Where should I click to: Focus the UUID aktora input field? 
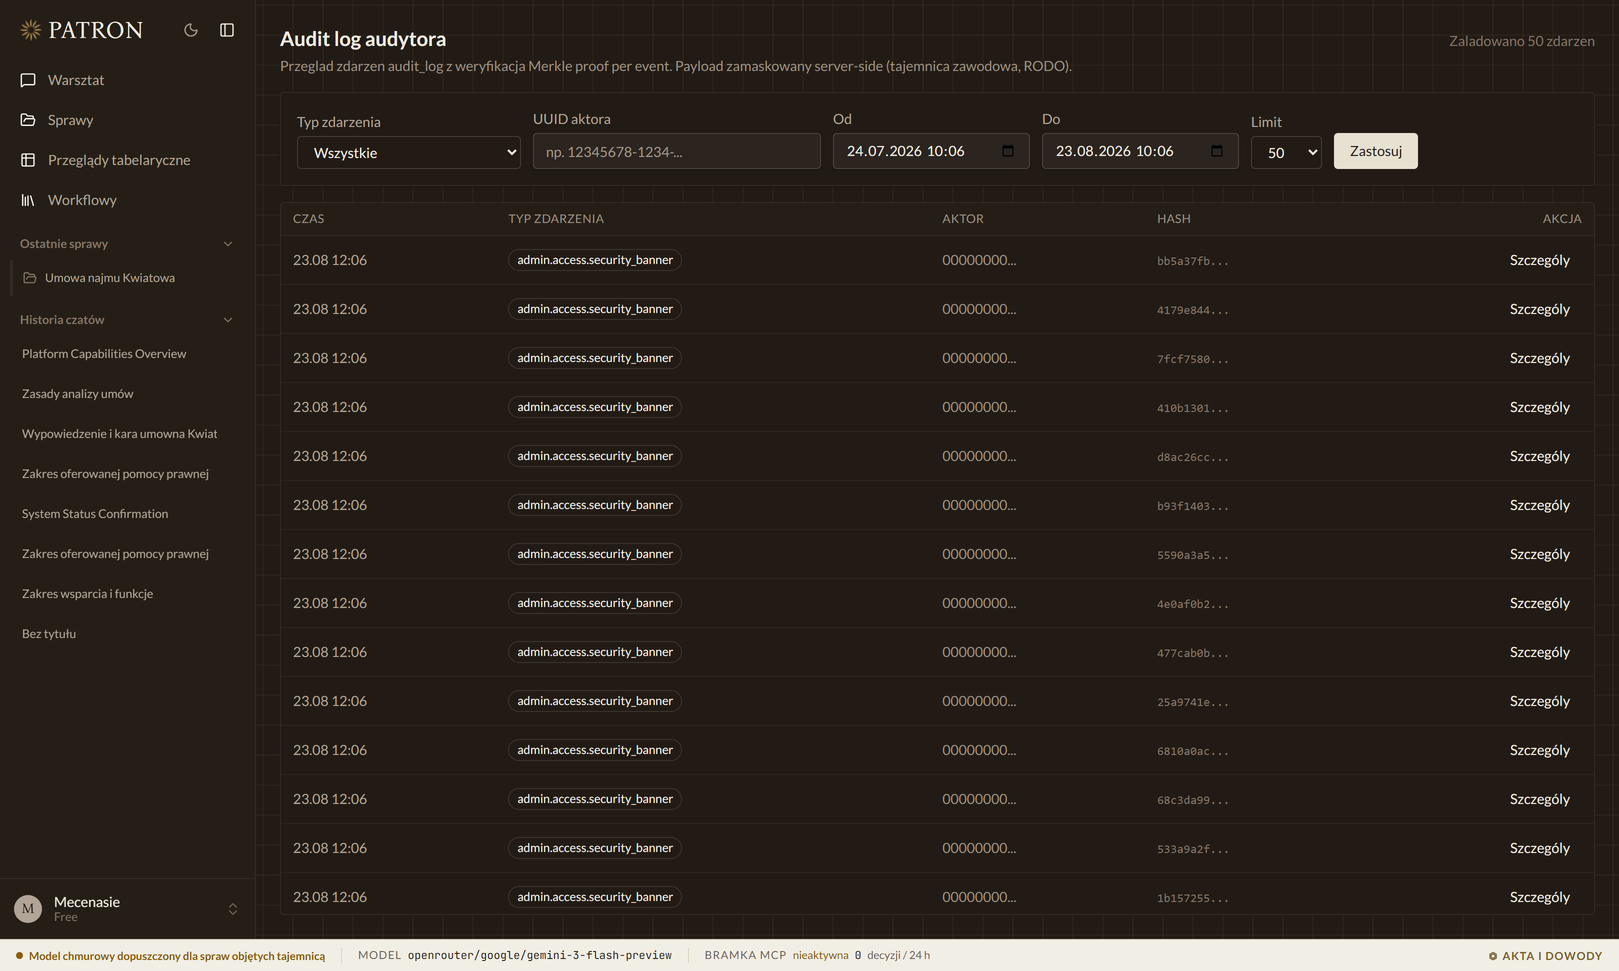pos(677,152)
